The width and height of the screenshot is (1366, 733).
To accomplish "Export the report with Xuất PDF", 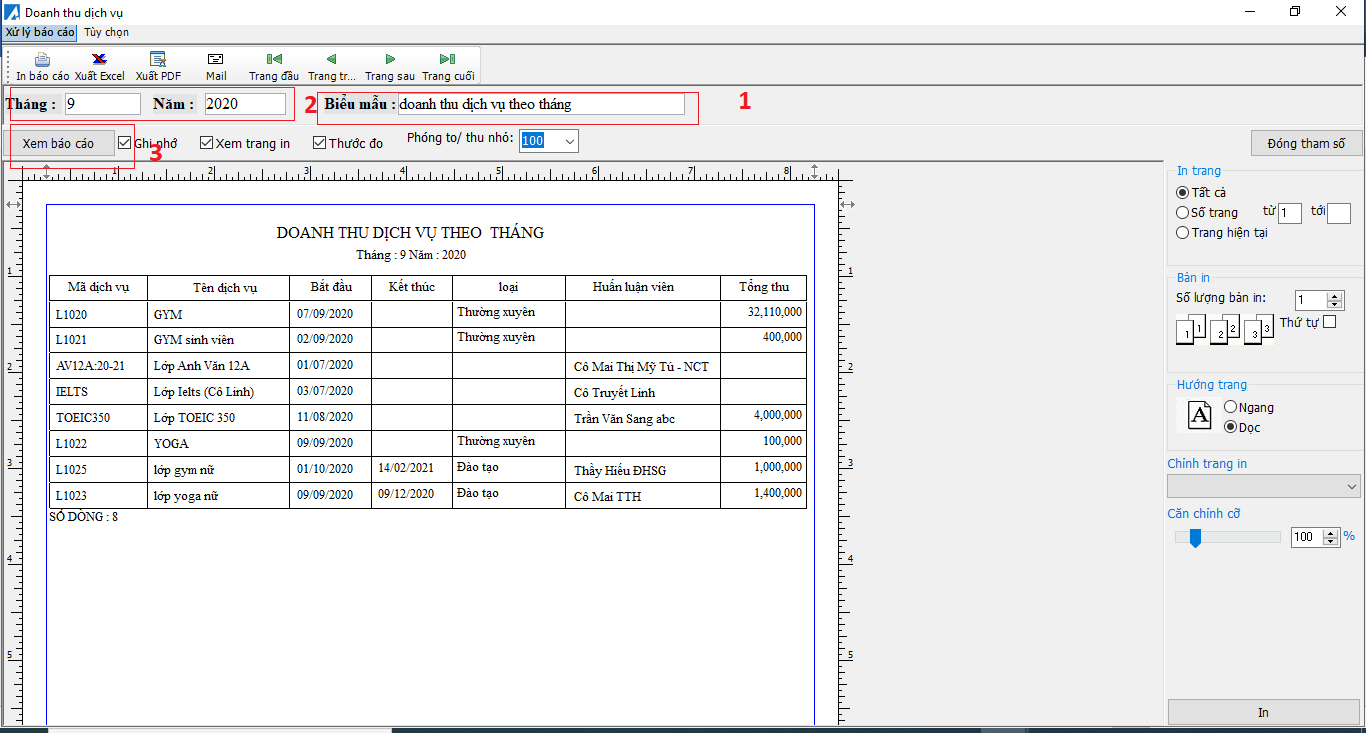I will (x=158, y=66).
